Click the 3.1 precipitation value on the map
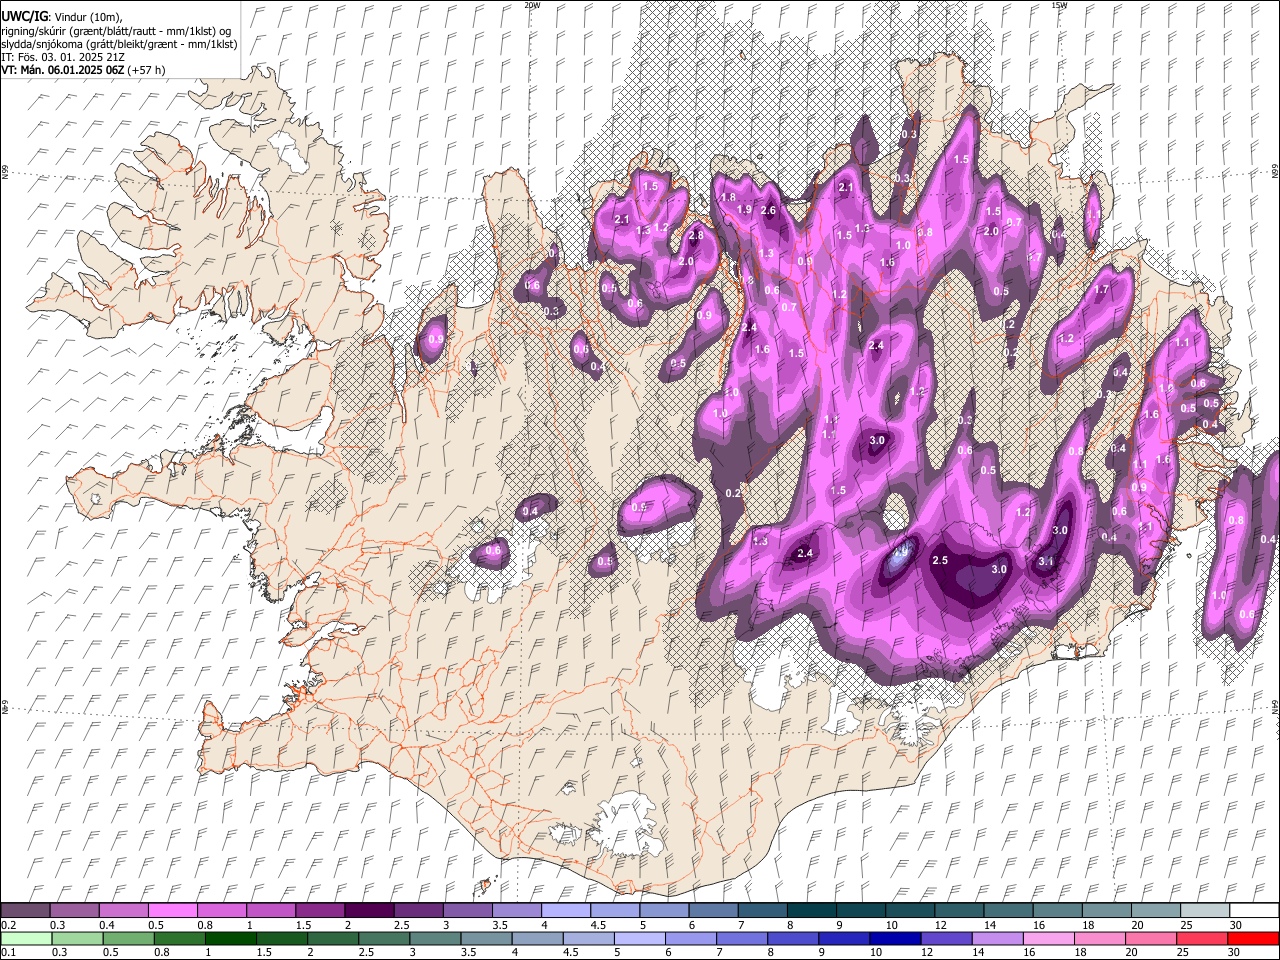Image resolution: width=1280 pixels, height=960 pixels. click(1046, 562)
